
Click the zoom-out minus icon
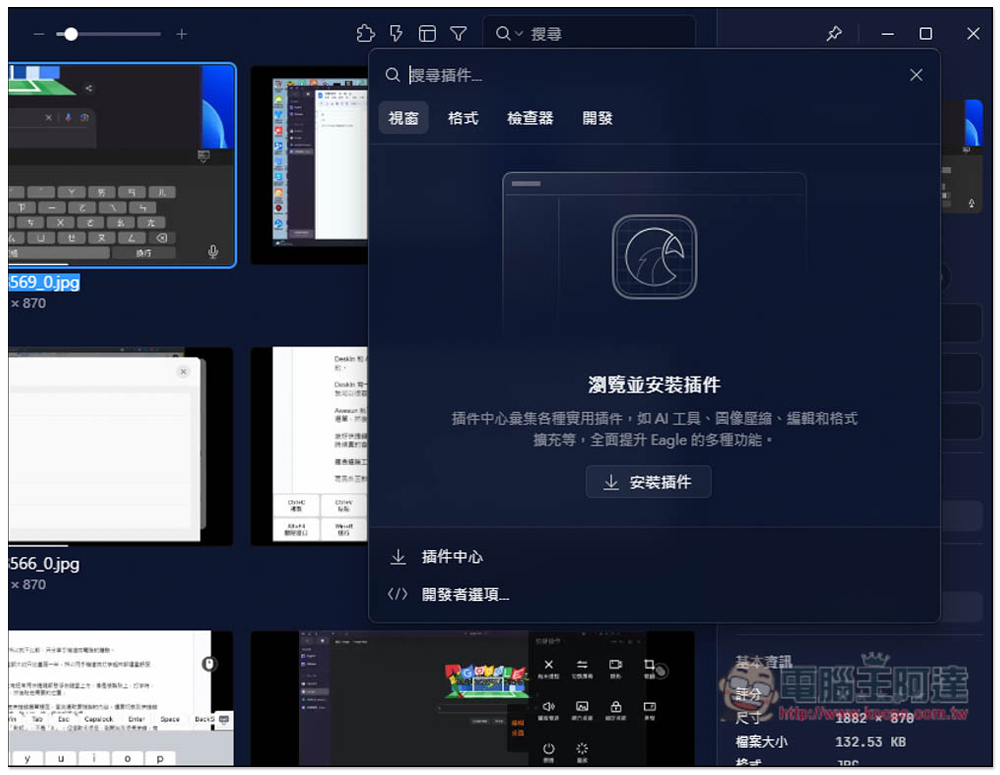coord(39,34)
